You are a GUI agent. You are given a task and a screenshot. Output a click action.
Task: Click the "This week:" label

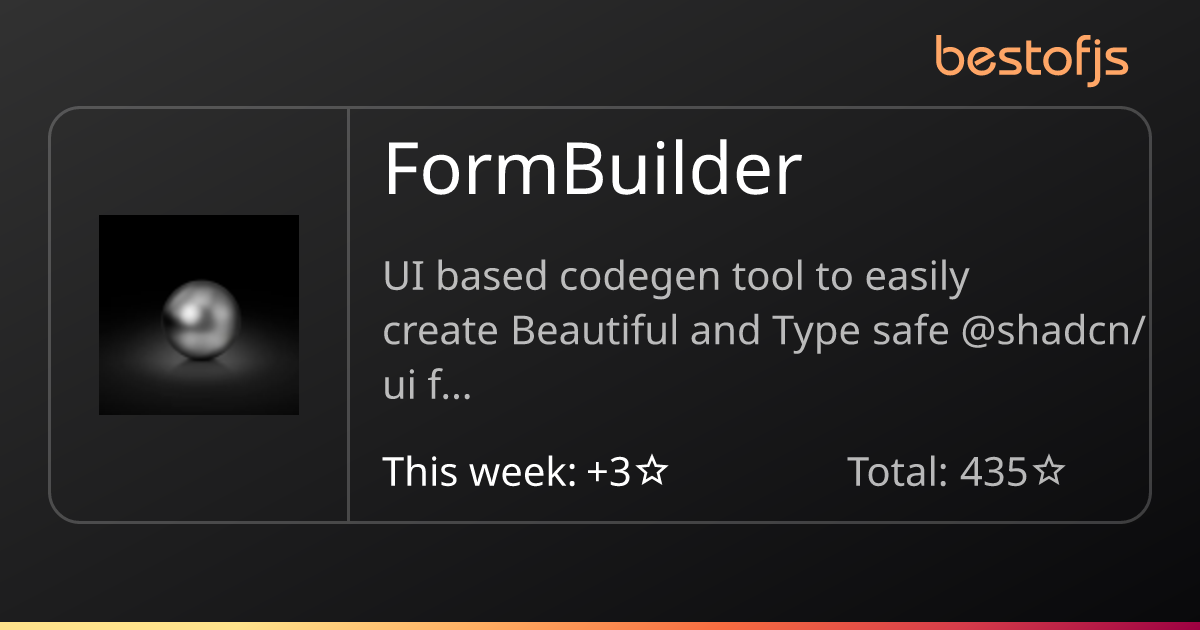(x=479, y=472)
